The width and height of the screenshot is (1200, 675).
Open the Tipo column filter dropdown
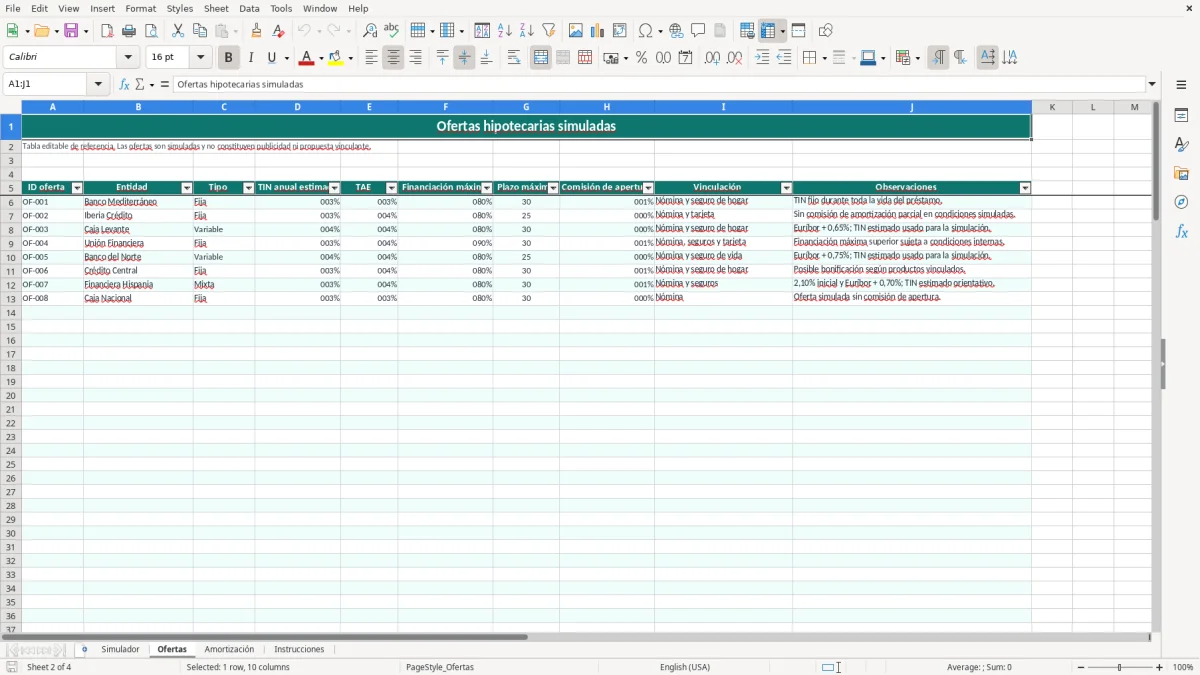(248, 188)
